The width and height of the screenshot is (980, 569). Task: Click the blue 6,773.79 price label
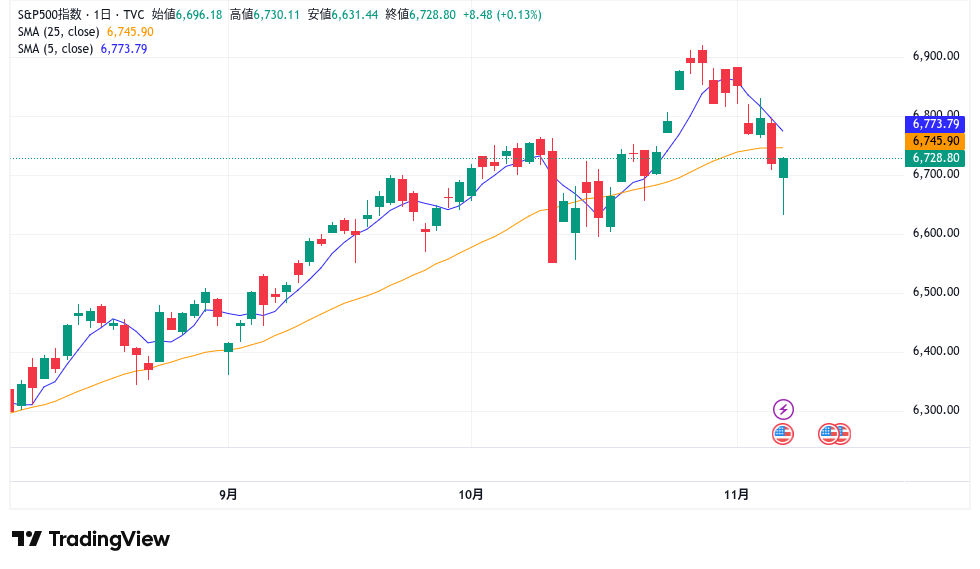coord(935,124)
